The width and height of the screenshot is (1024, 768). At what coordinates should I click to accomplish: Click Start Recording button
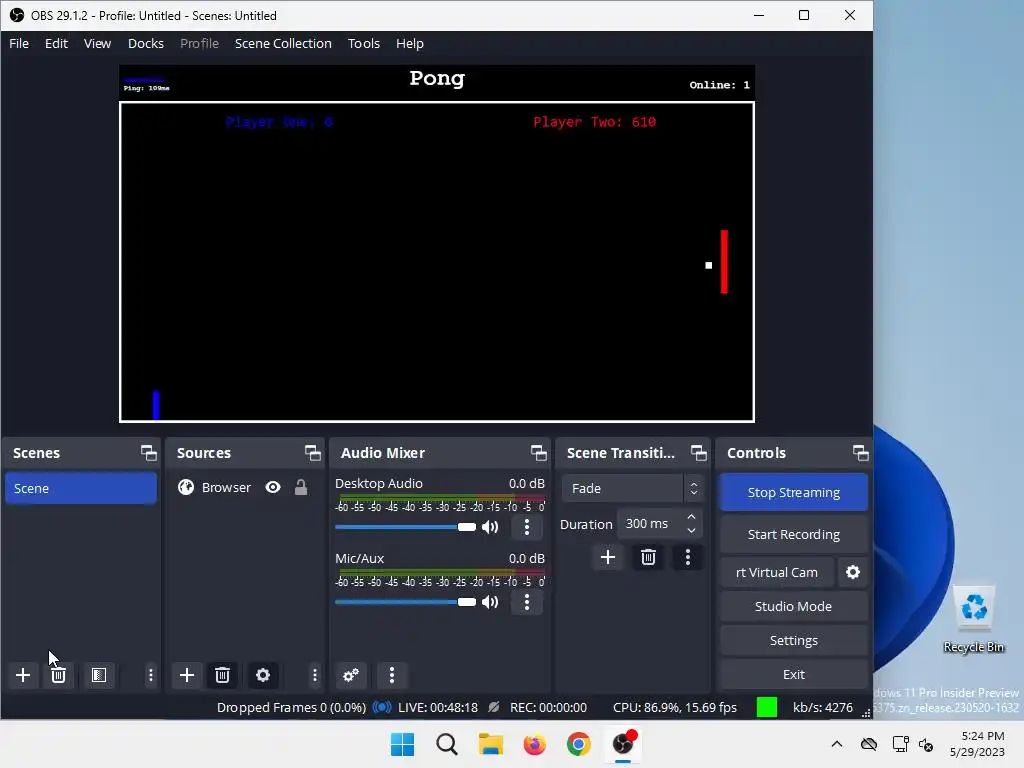(794, 534)
